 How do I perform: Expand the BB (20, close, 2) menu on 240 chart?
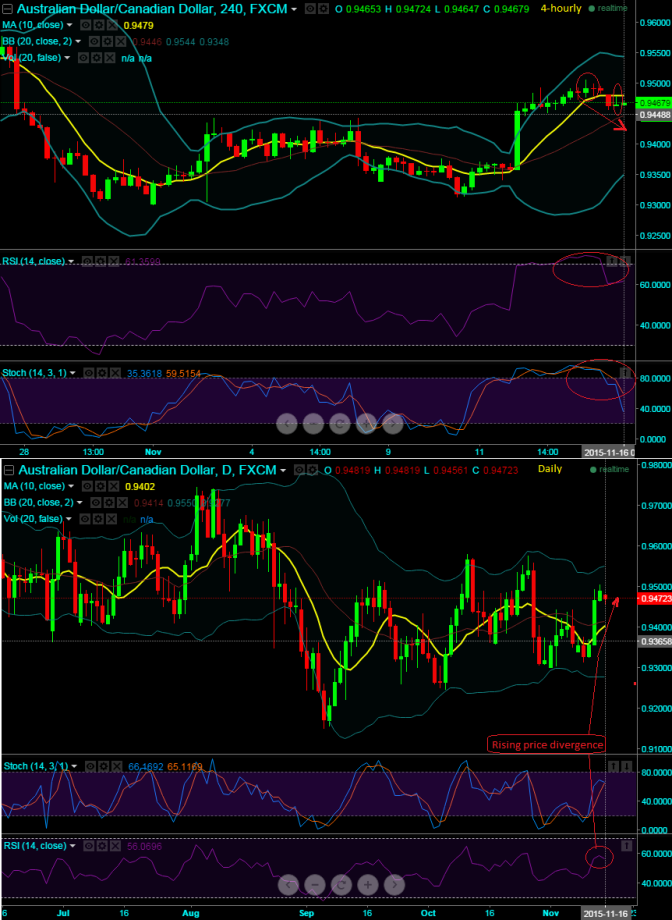(78, 42)
